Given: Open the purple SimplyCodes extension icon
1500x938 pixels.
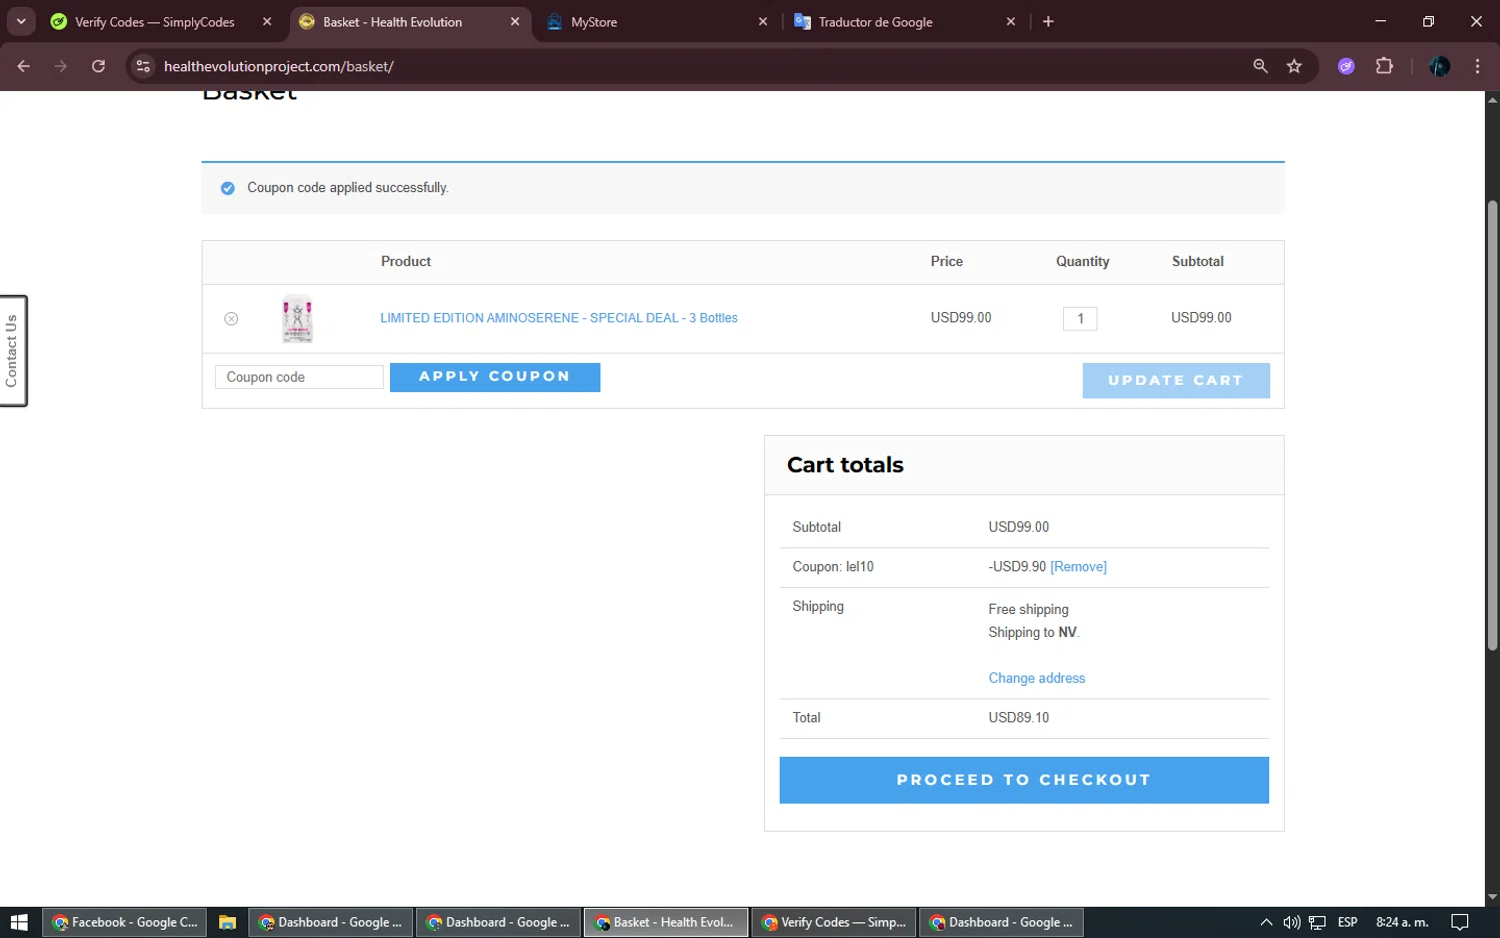Looking at the screenshot, I should tap(1346, 66).
